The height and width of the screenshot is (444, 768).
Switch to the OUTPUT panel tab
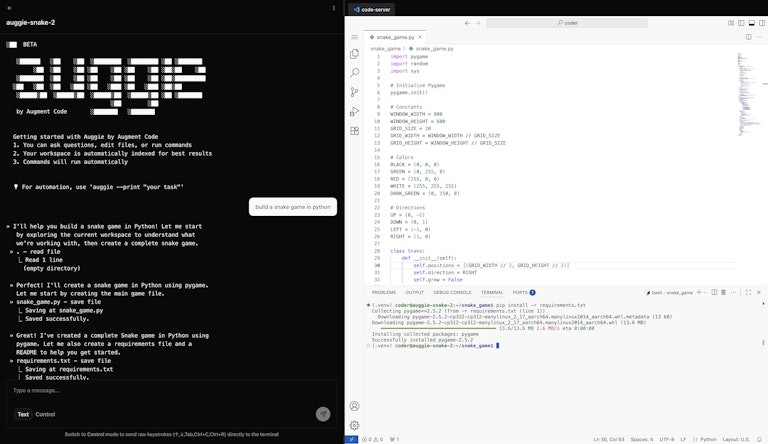point(414,293)
